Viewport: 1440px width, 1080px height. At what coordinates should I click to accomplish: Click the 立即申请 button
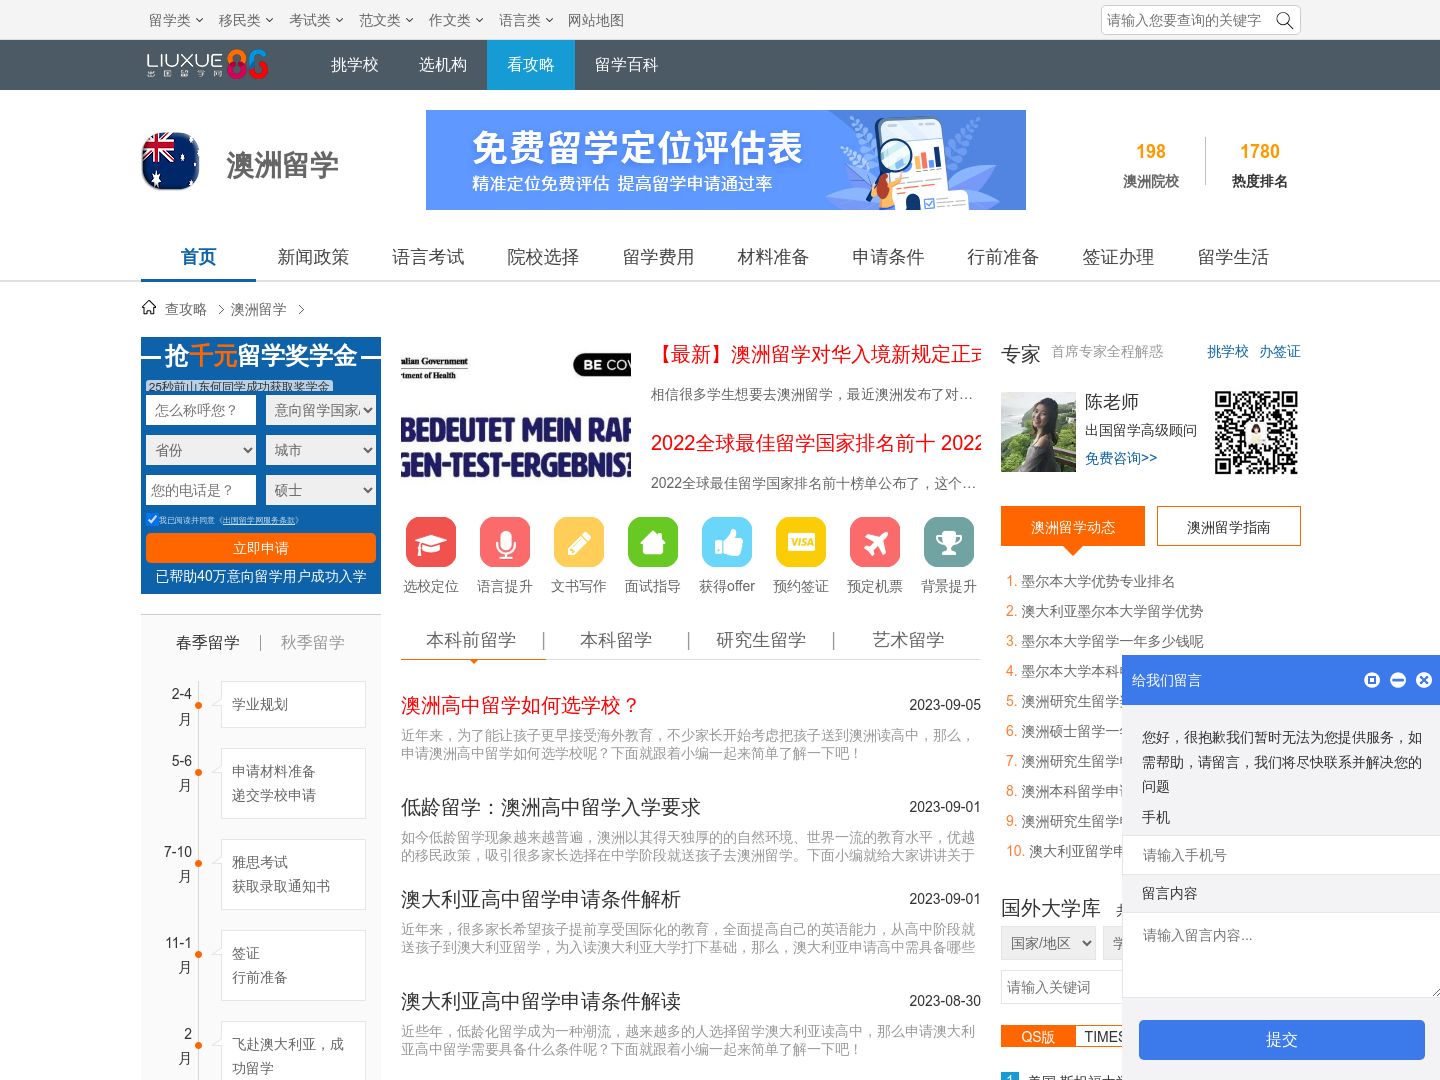(x=261, y=548)
